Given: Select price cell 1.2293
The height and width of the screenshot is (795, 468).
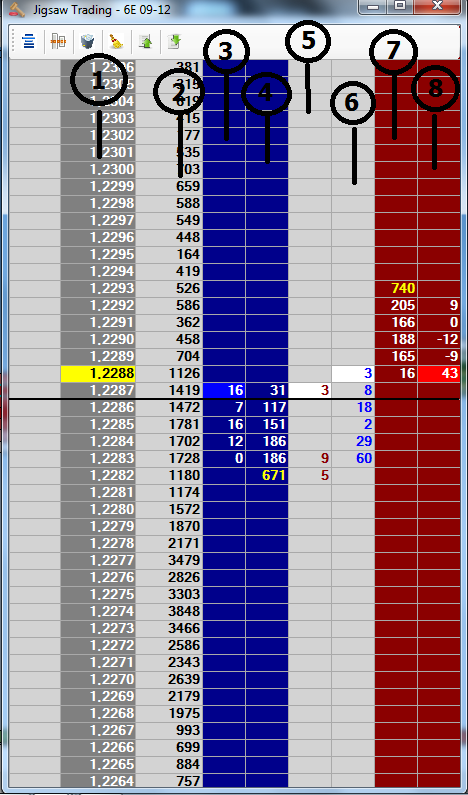Looking at the screenshot, I should pyautogui.click(x=98, y=288).
